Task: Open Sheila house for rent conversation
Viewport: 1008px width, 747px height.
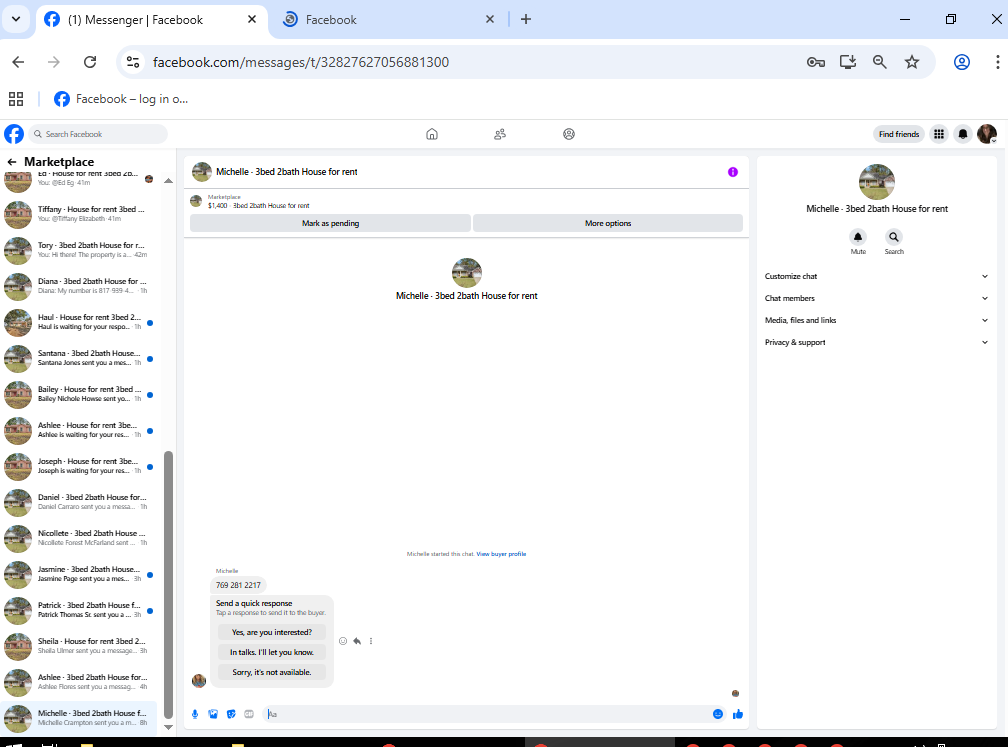Action: (78, 646)
